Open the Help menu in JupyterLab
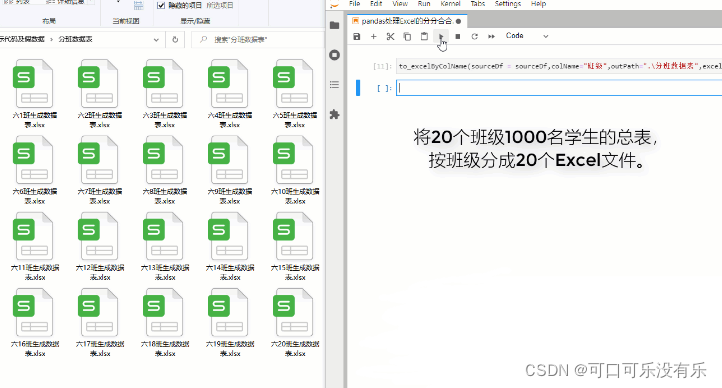The height and width of the screenshot is (388, 722). (x=538, y=4)
